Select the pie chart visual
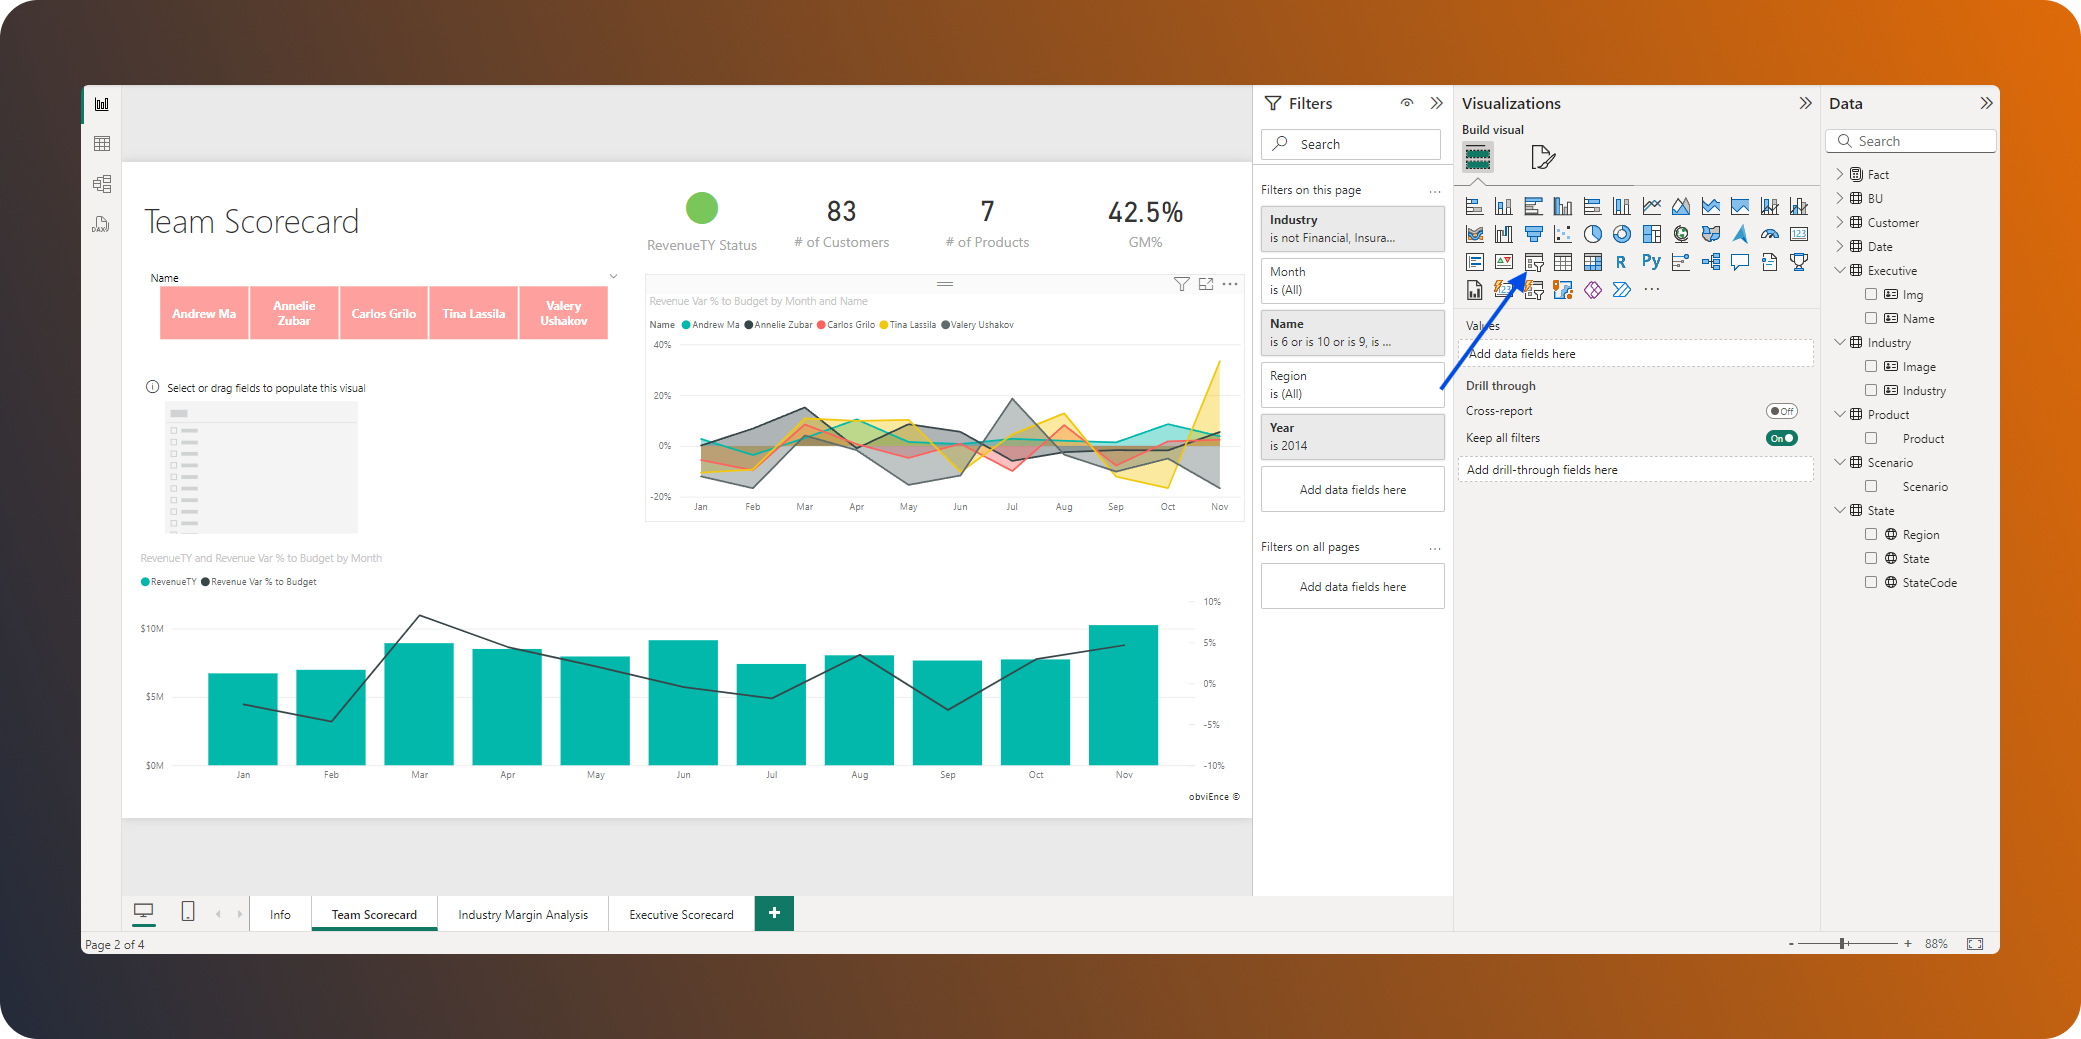This screenshot has width=2081, height=1039. [1594, 234]
